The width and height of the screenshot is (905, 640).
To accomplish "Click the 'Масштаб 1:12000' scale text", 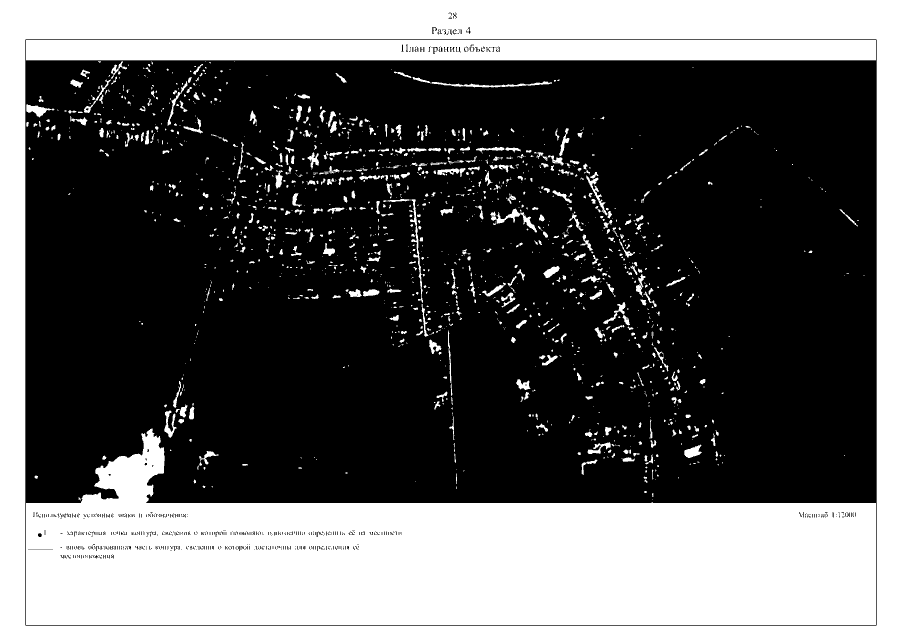I will 828,515.
